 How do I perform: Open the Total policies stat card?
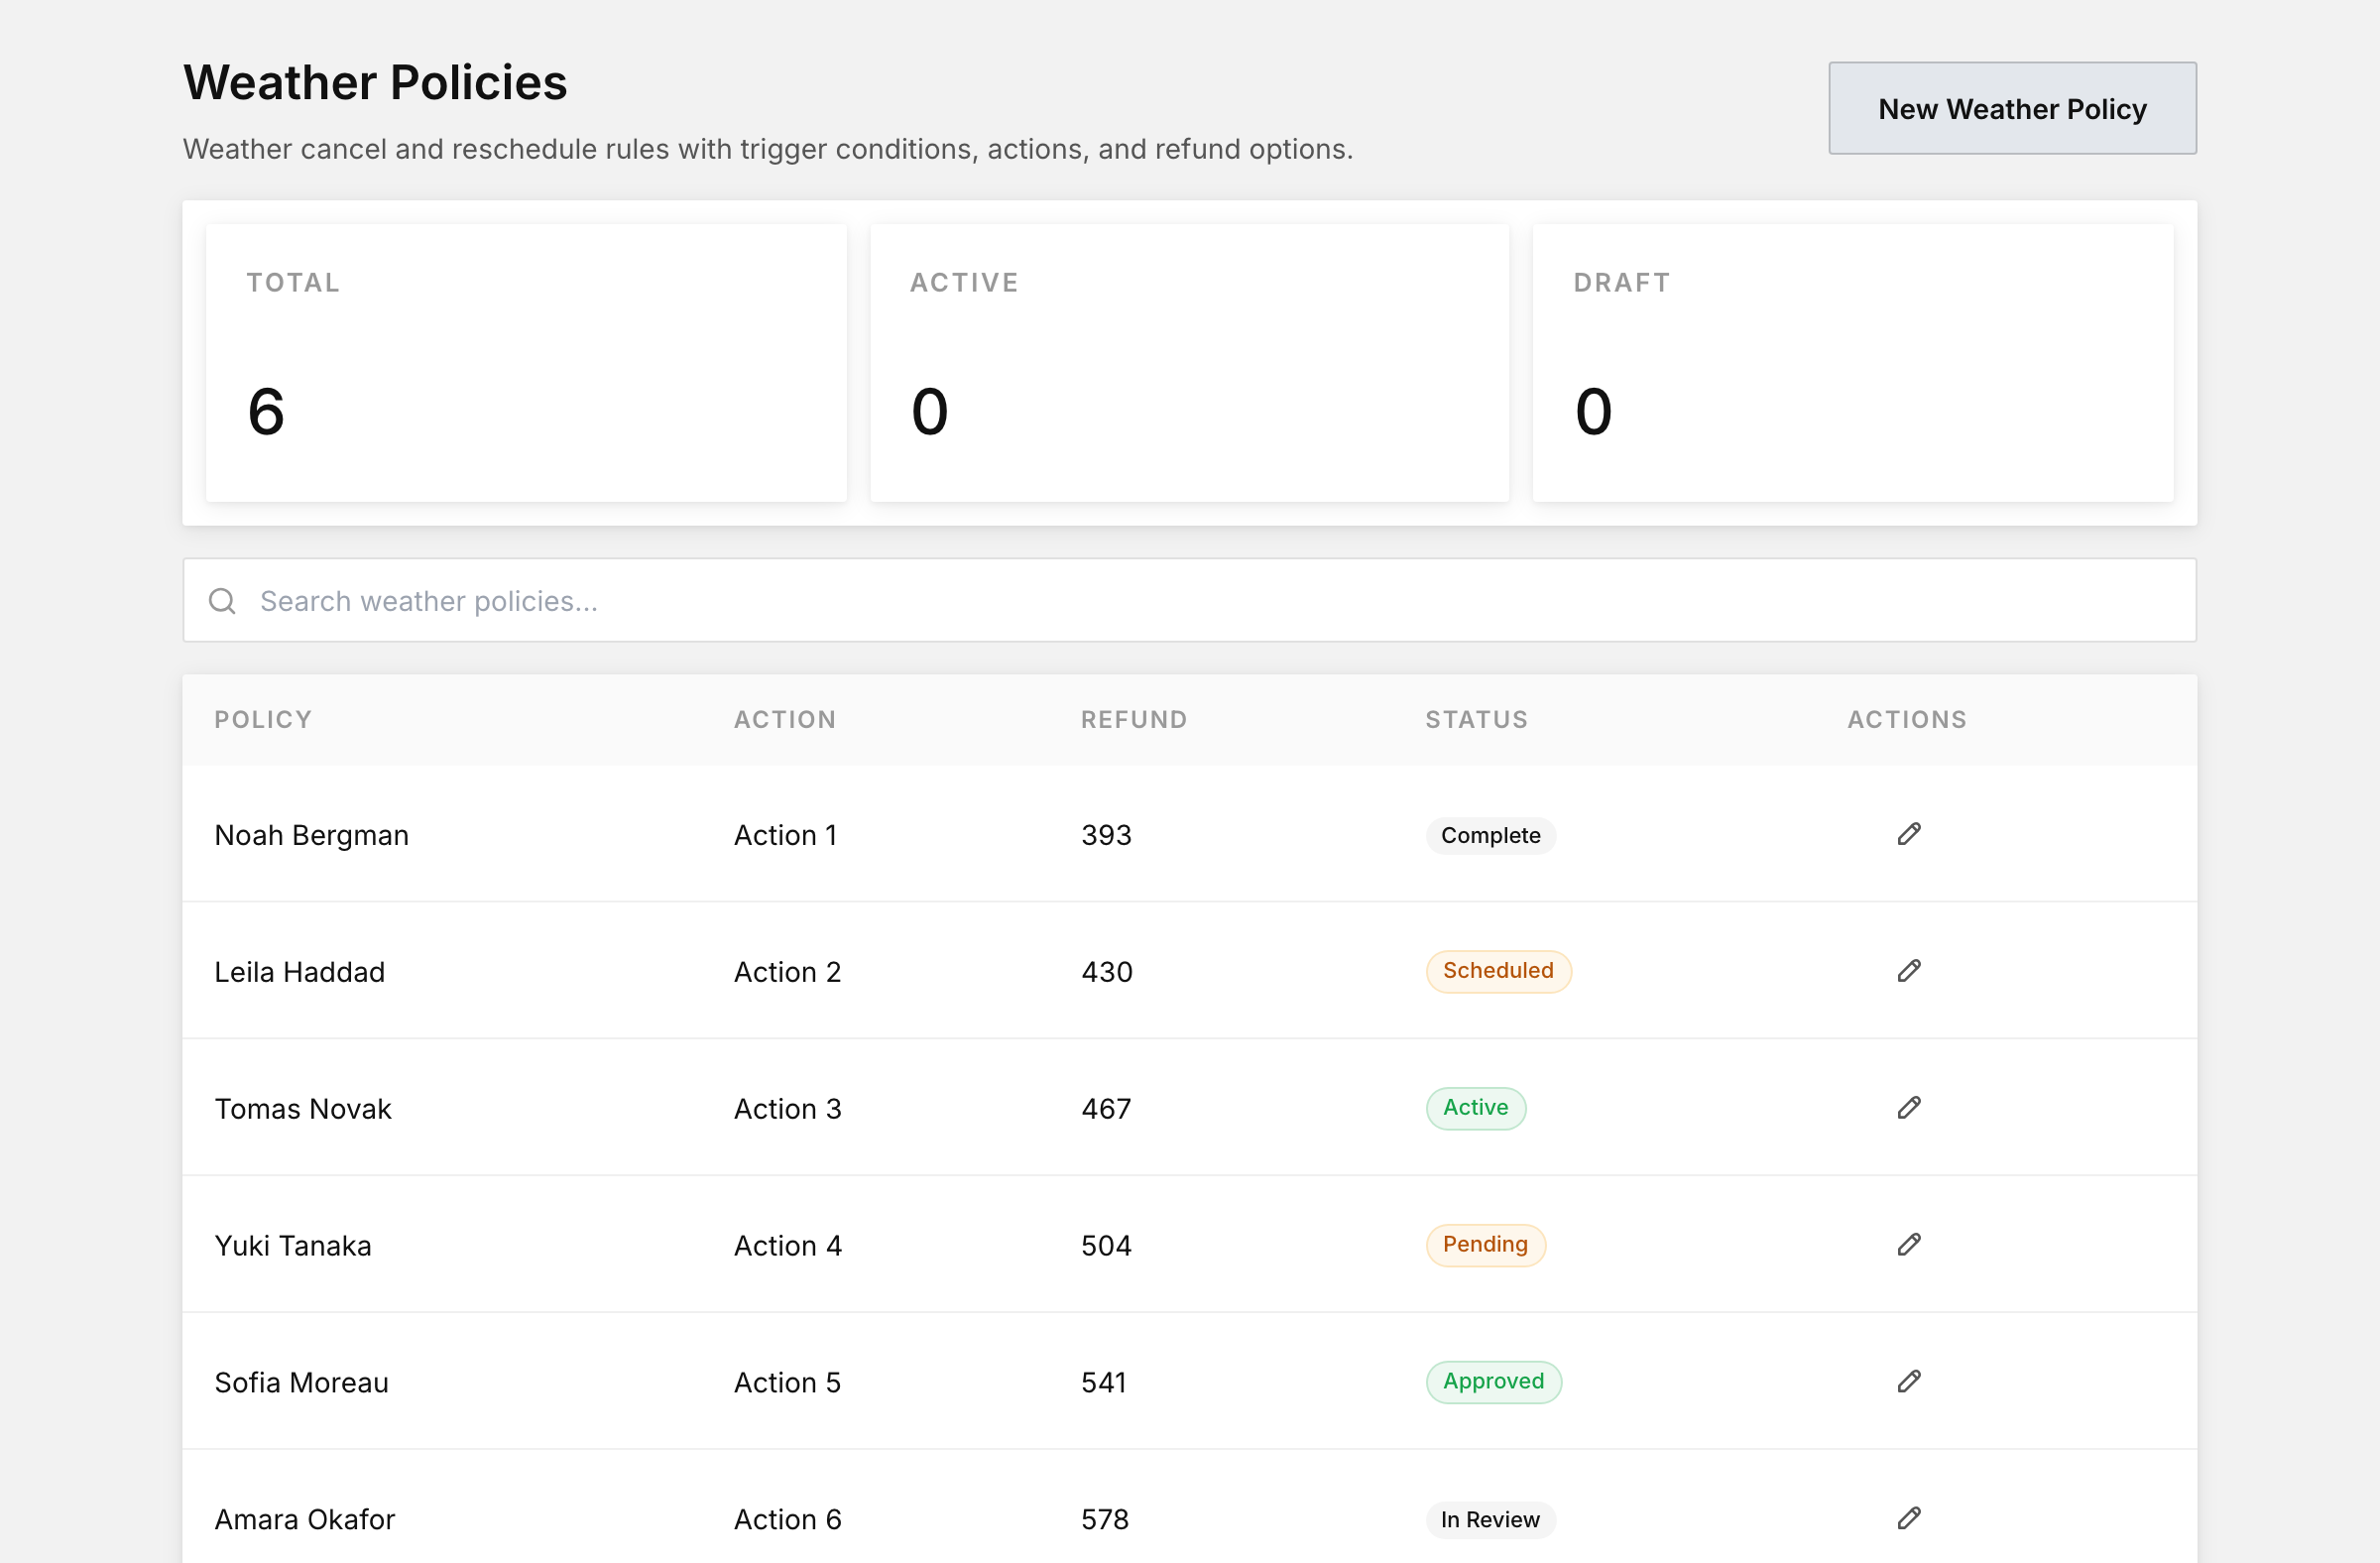526,363
